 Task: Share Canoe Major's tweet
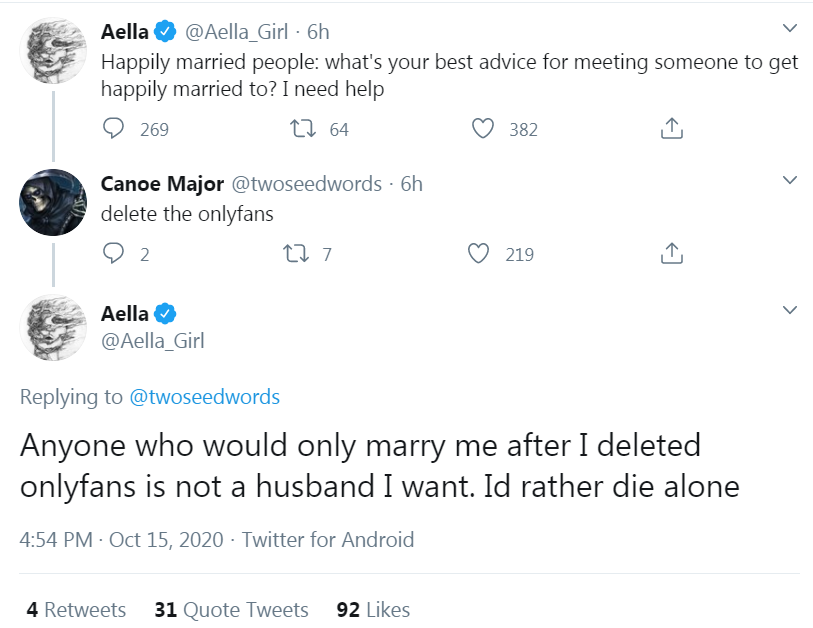(672, 254)
